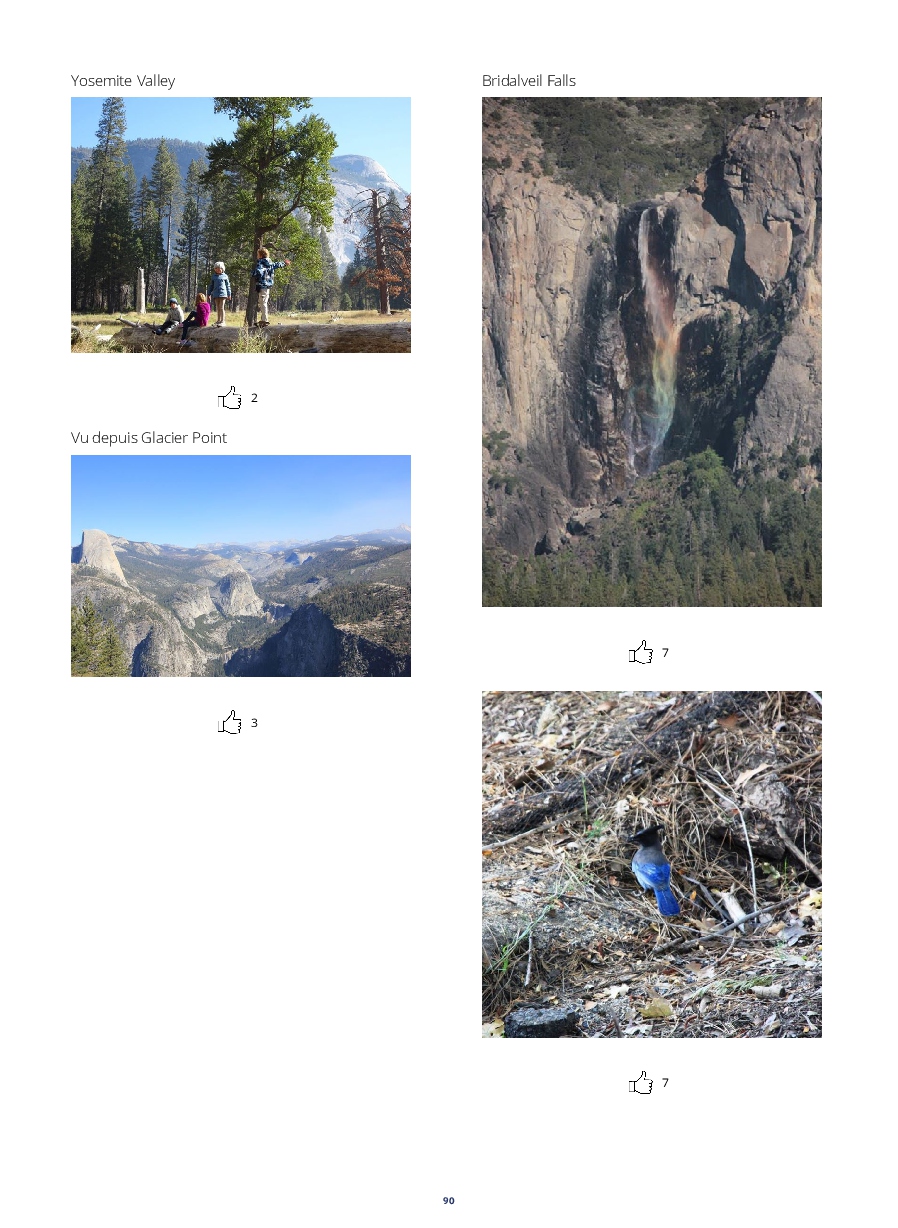
Task: Click the blue bird in the photo
Action: (x=655, y=870)
